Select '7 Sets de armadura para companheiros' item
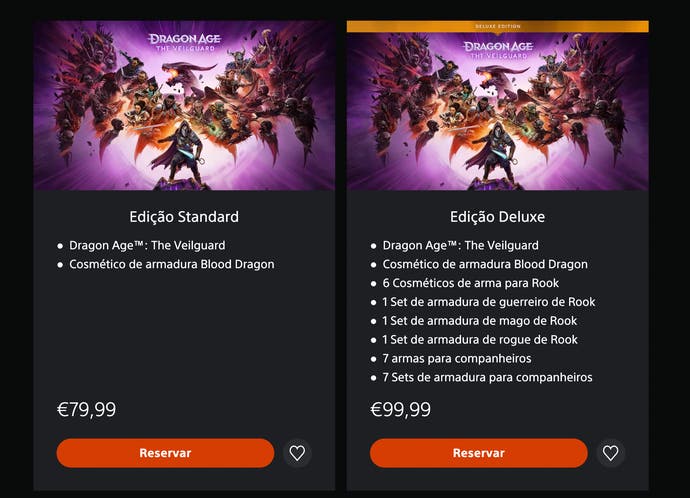 (x=487, y=377)
